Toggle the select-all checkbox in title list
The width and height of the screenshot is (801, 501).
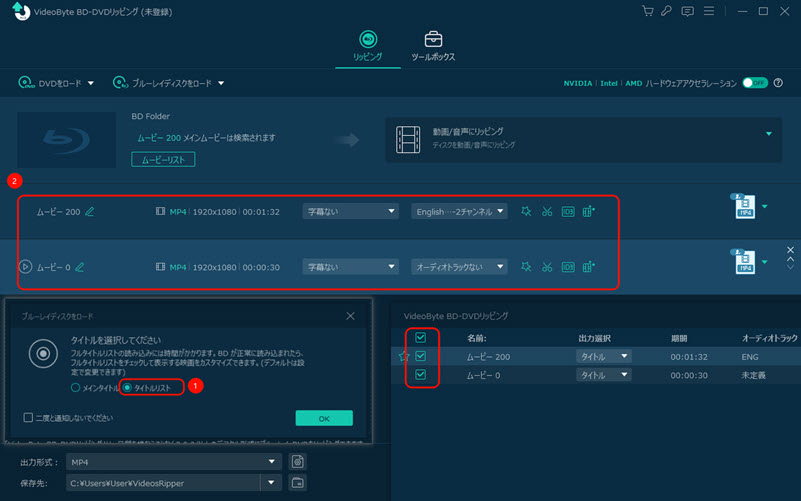tap(420, 337)
